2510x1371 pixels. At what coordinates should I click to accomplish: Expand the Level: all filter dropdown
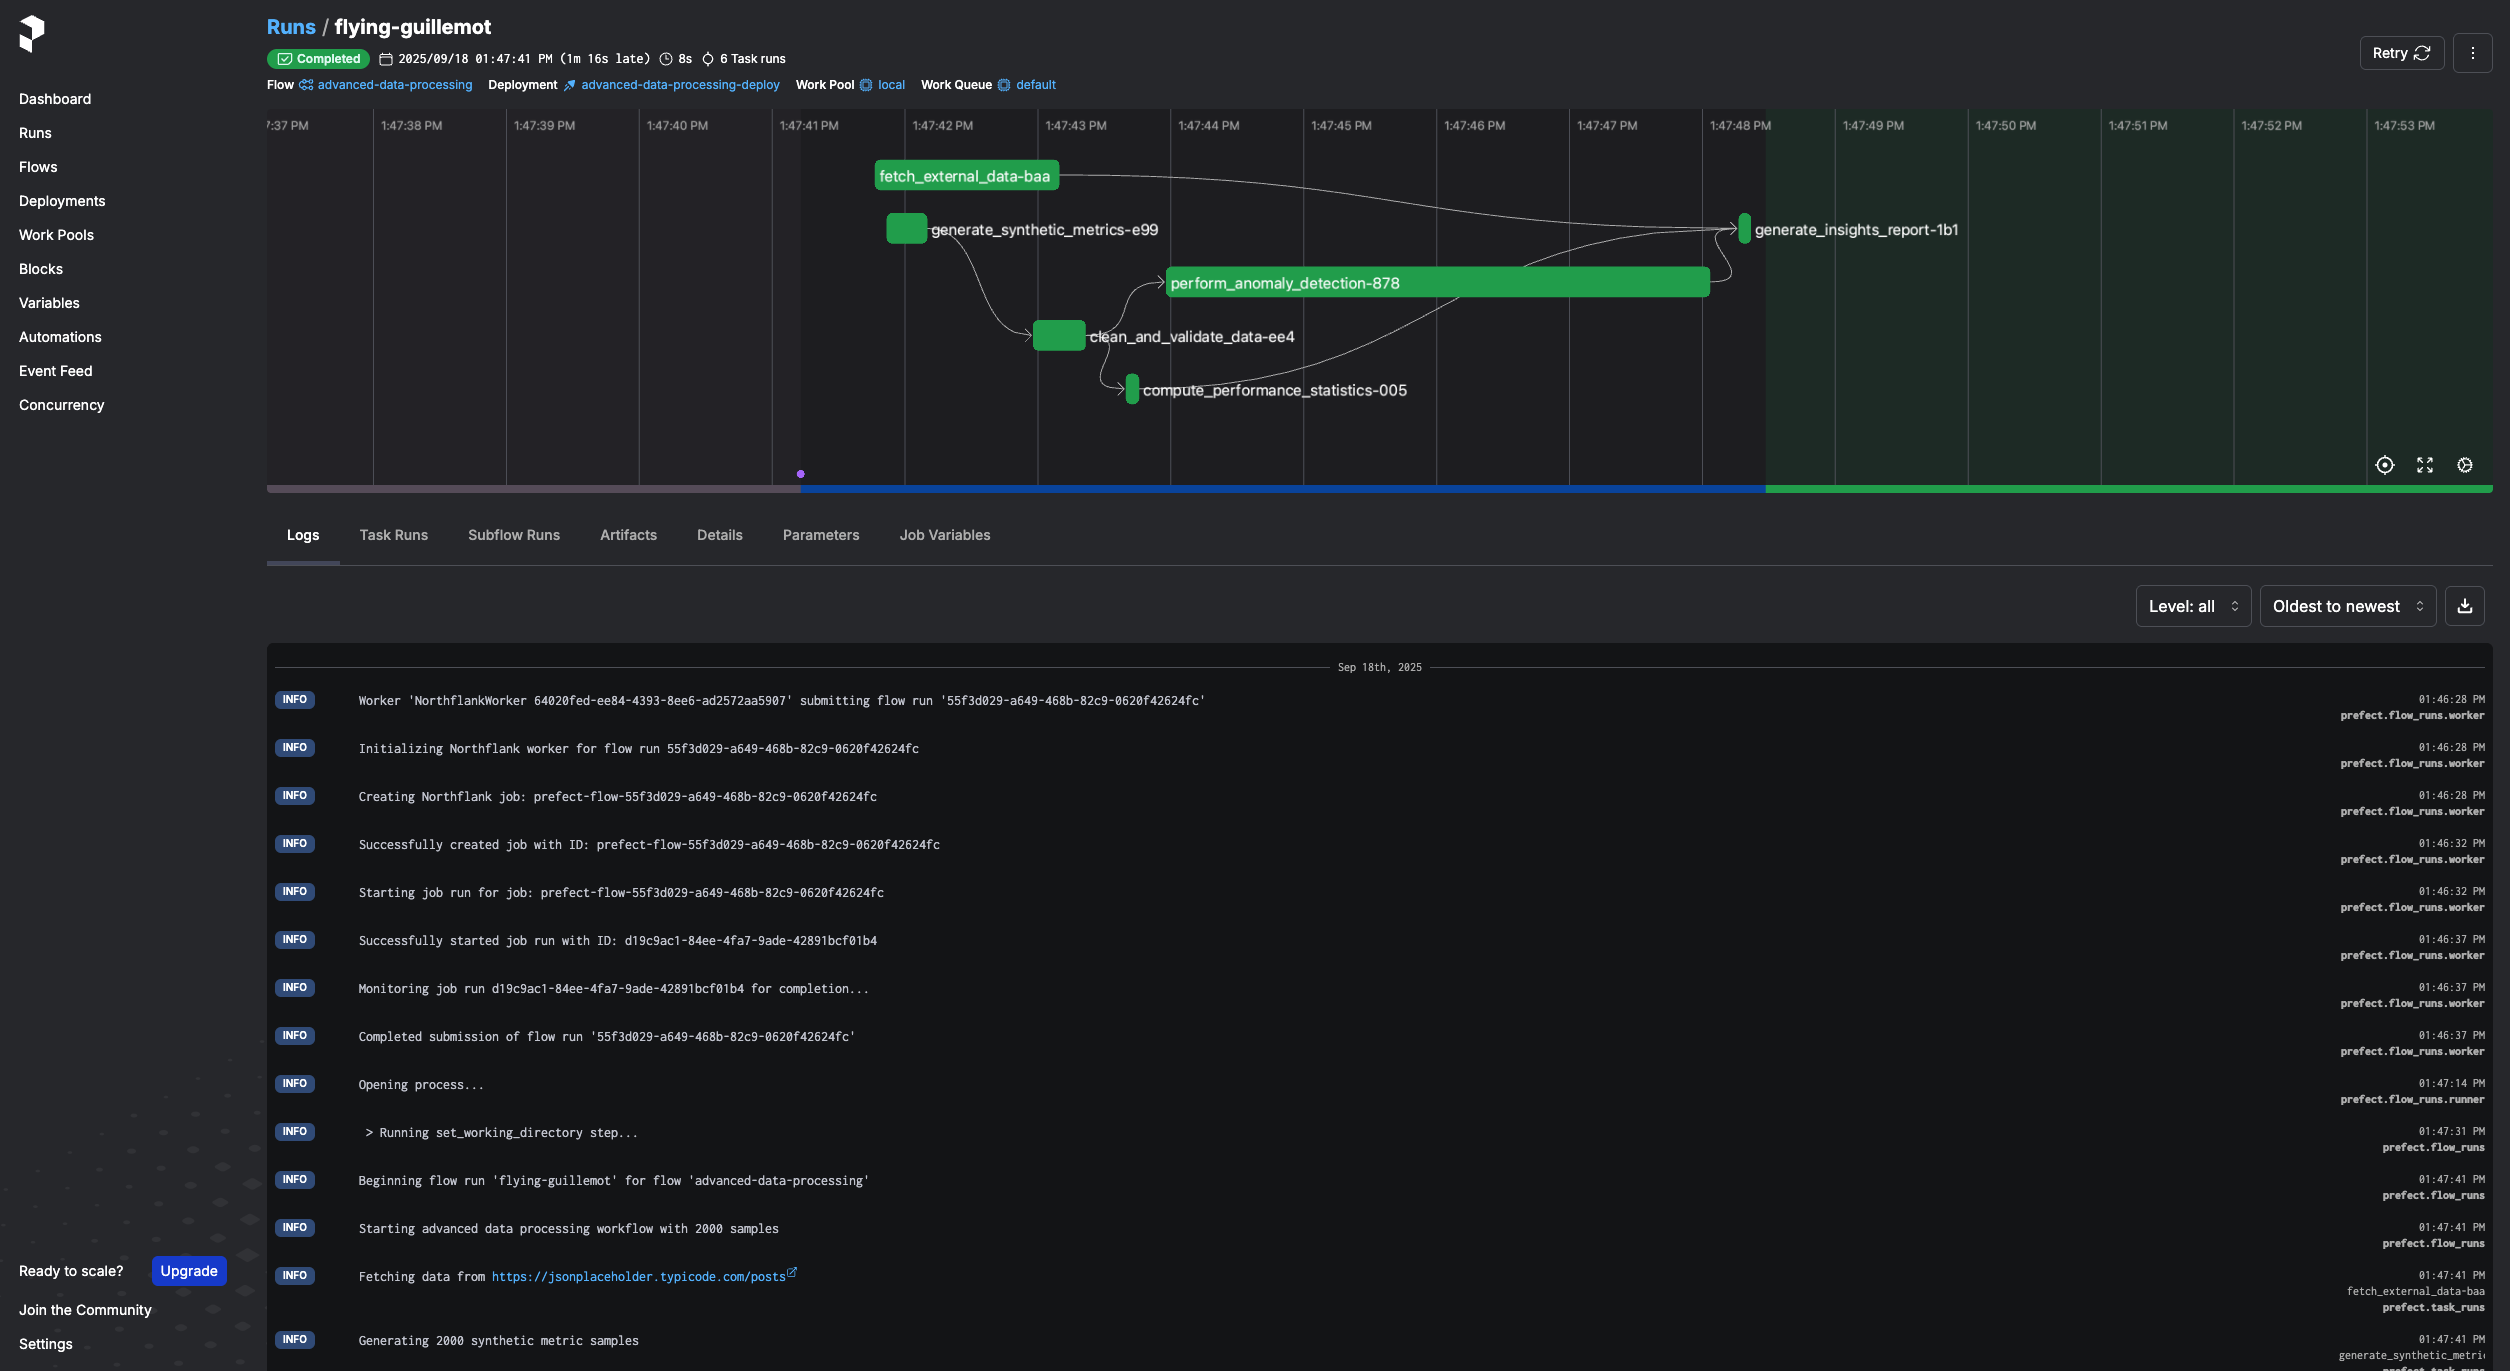[2192, 606]
